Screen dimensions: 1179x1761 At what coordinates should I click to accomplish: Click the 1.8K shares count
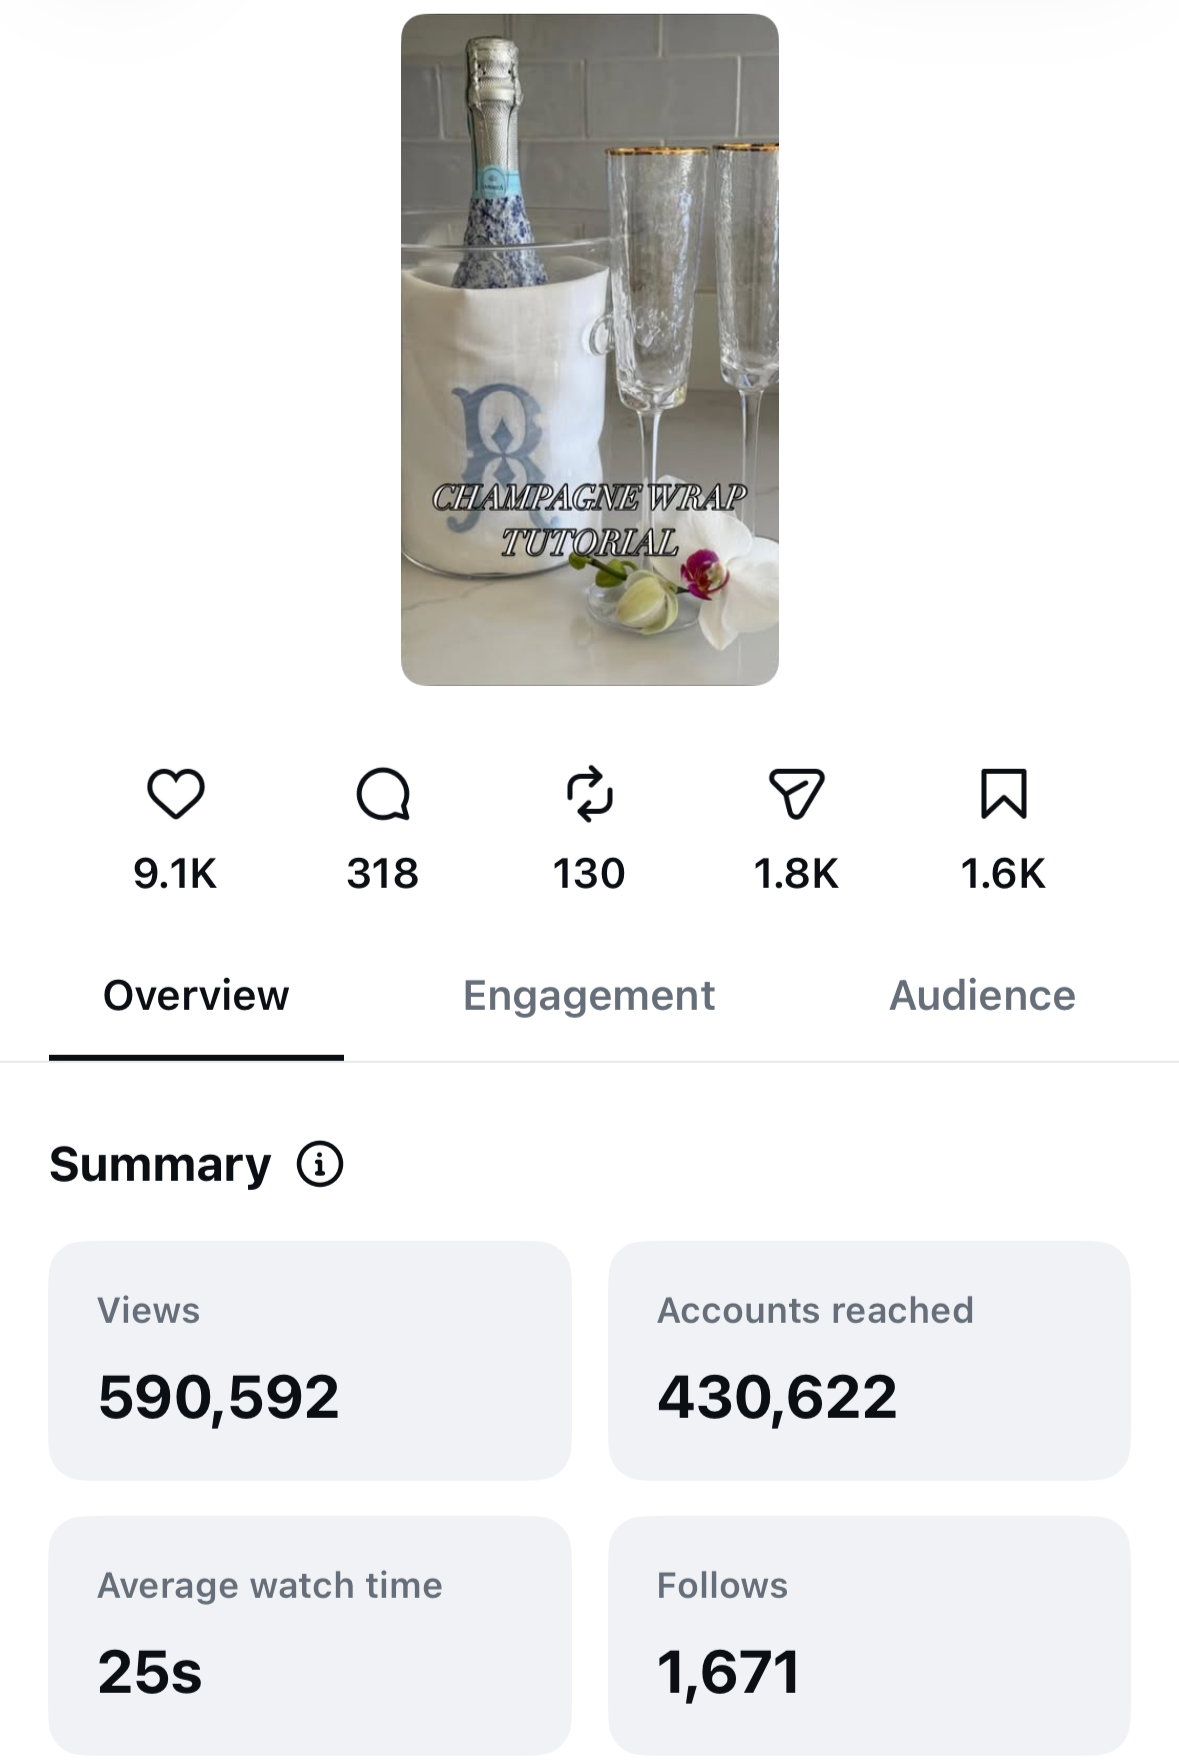coord(797,873)
